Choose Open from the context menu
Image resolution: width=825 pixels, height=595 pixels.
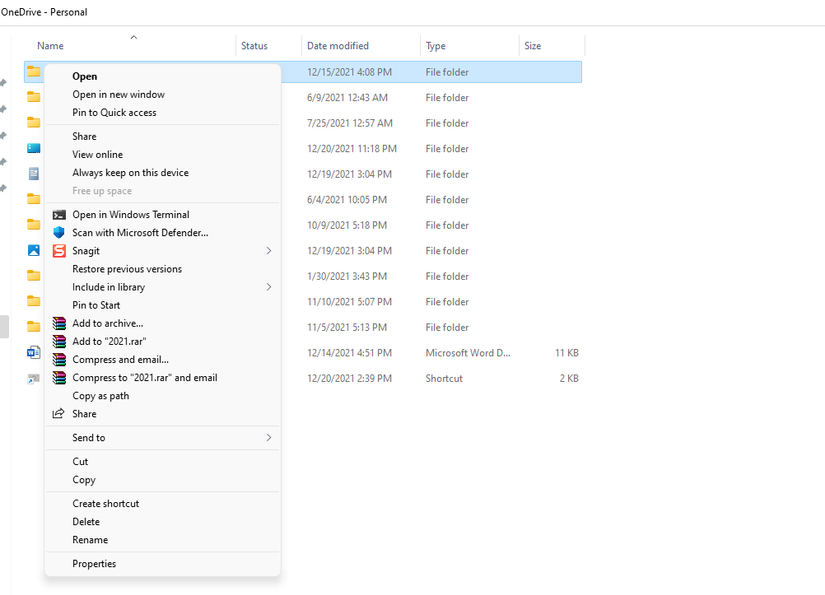click(x=85, y=76)
